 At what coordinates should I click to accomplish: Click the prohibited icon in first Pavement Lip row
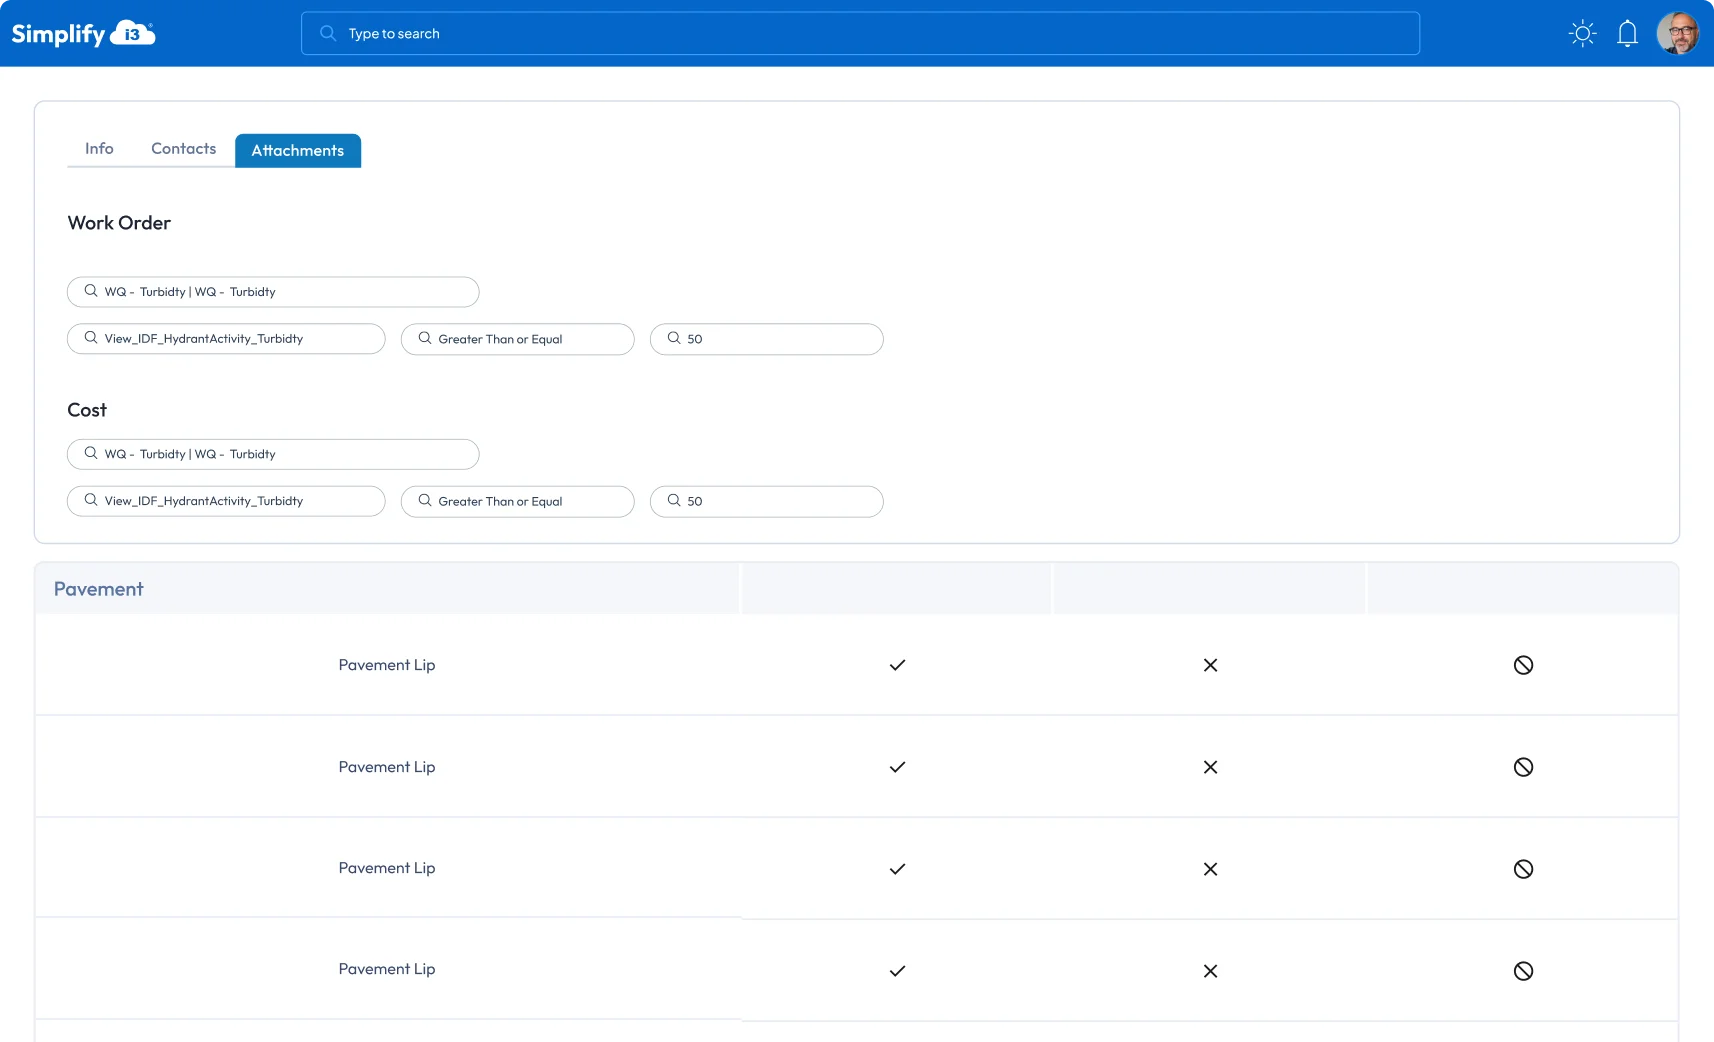(1523, 665)
